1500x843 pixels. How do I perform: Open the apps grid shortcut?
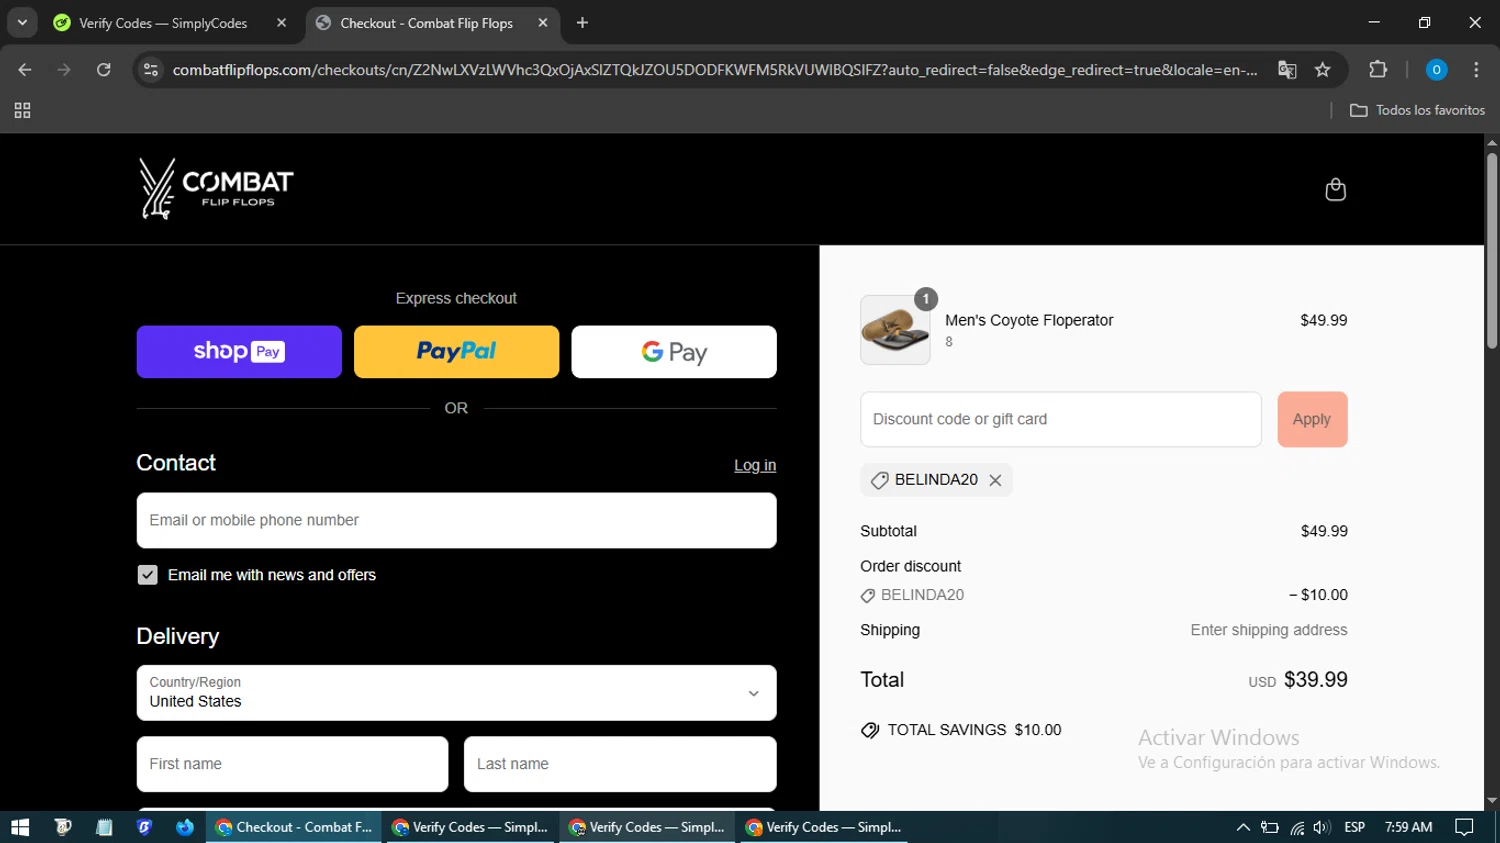[x=22, y=110]
